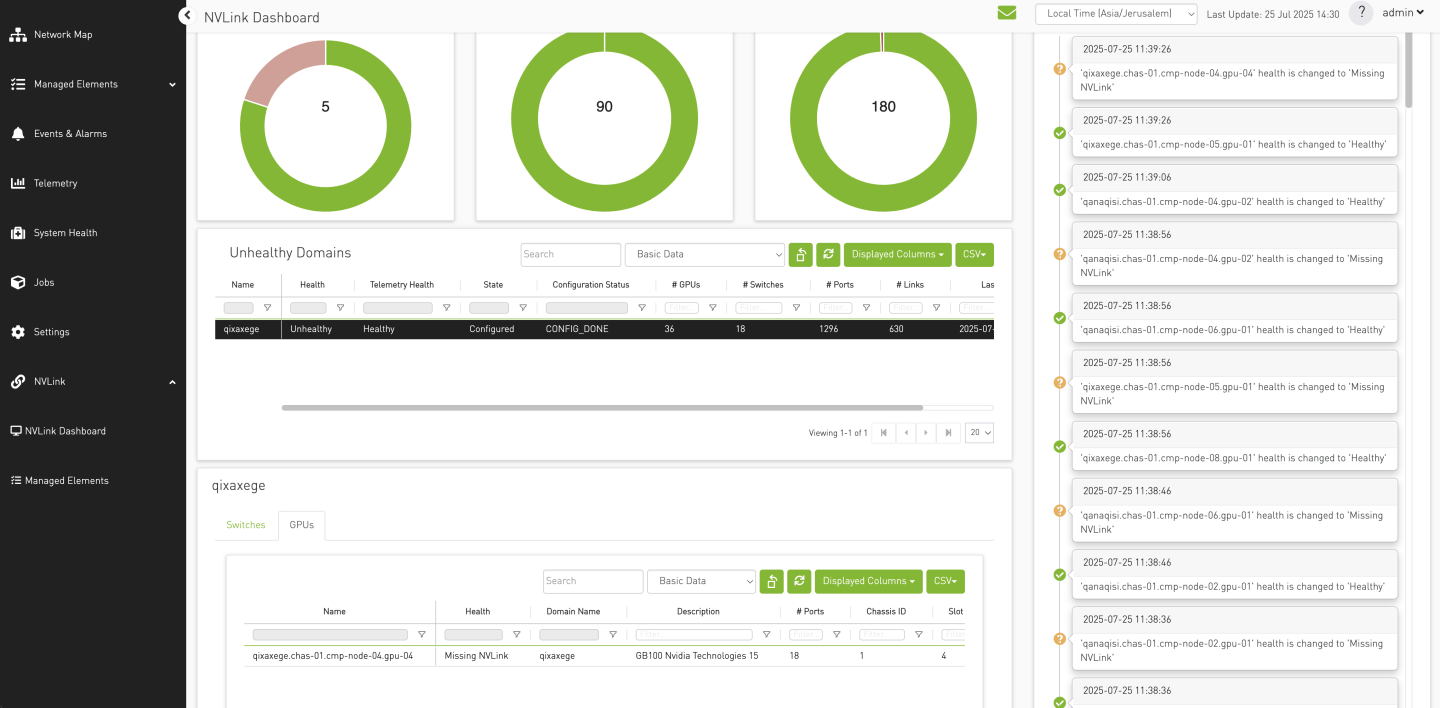Click the CSV export button
1440x708 pixels.
pyautogui.click(x=973, y=254)
